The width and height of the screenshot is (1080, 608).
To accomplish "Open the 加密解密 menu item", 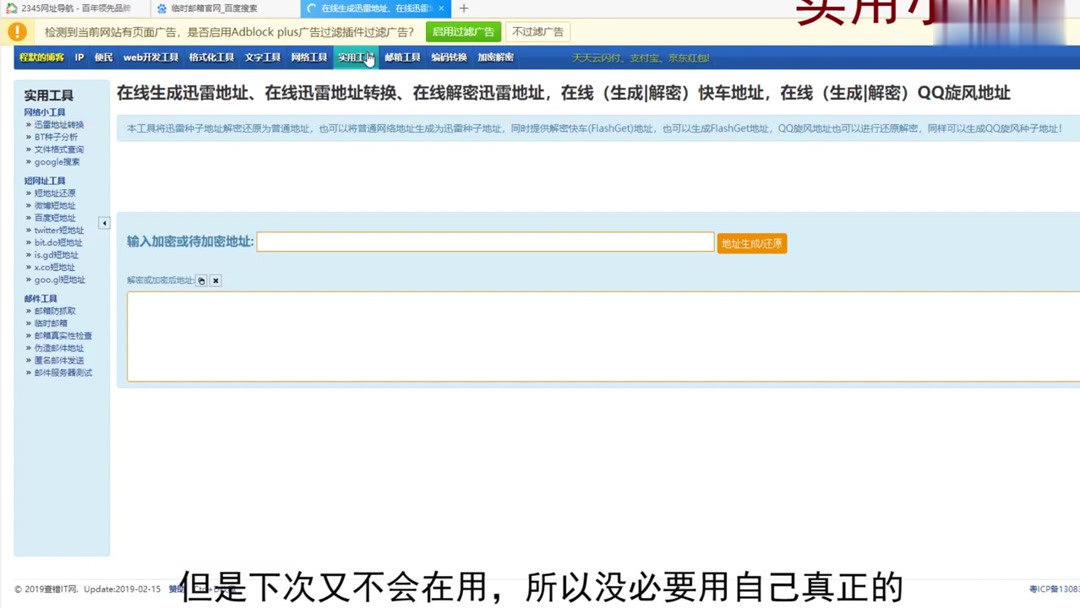I will click(x=495, y=57).
